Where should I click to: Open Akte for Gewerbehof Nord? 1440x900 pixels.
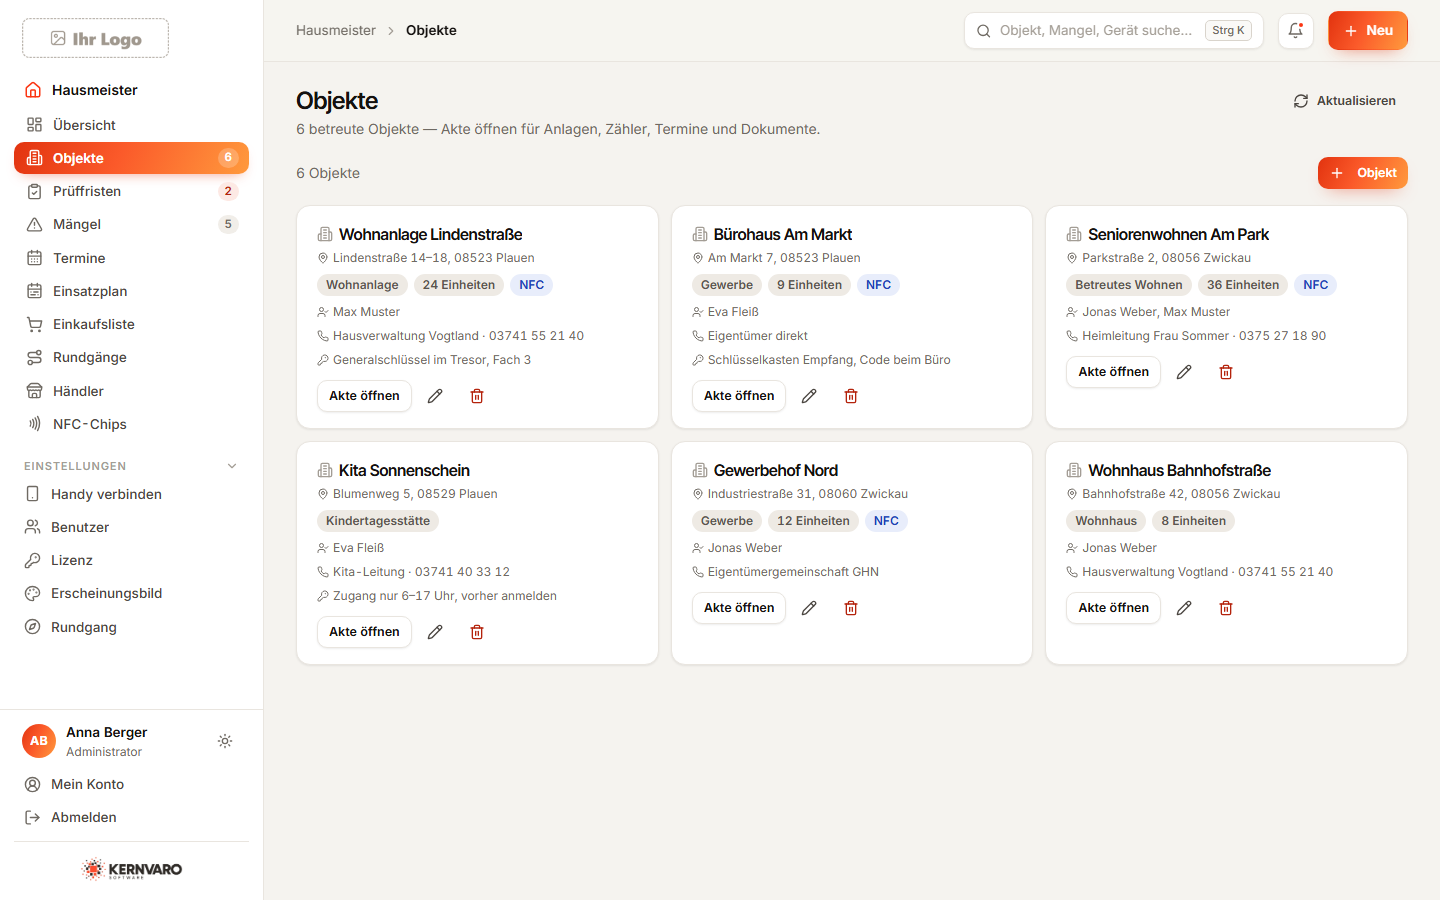[x=739, y=608]
